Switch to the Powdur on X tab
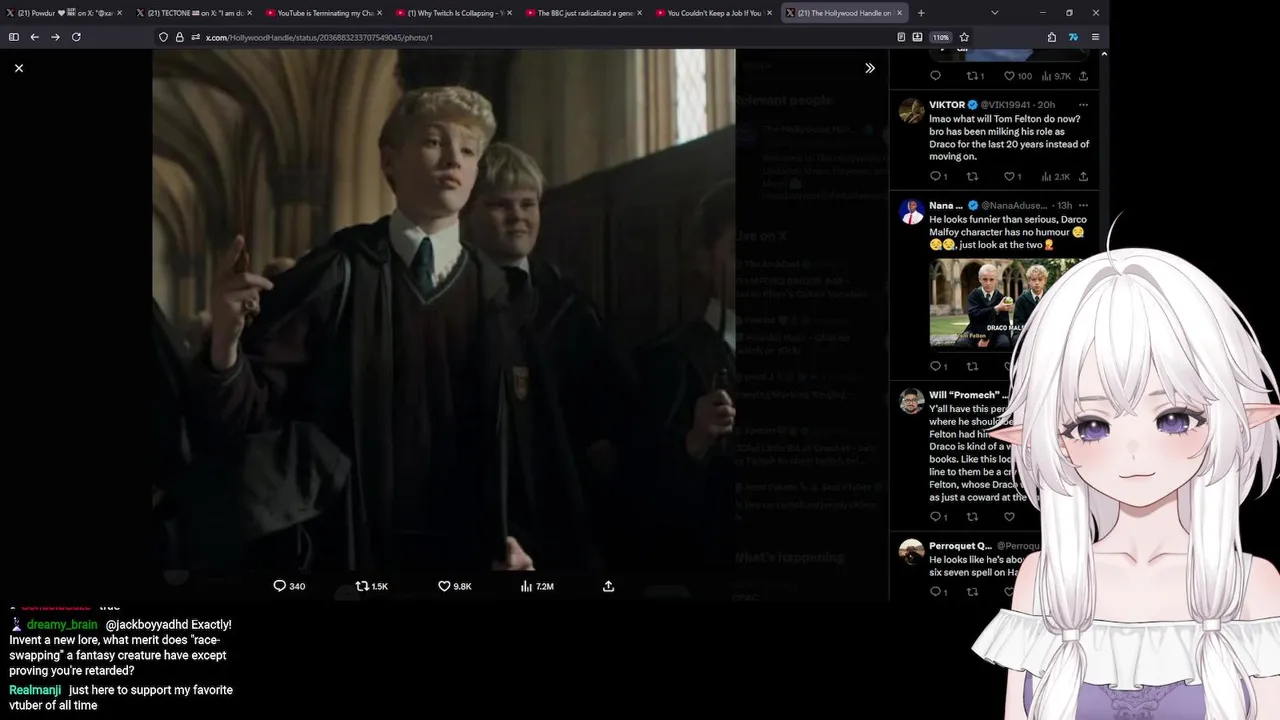The height and width of the screenshot is (720, 1280). pyautogui.click(x=64, y=13)
